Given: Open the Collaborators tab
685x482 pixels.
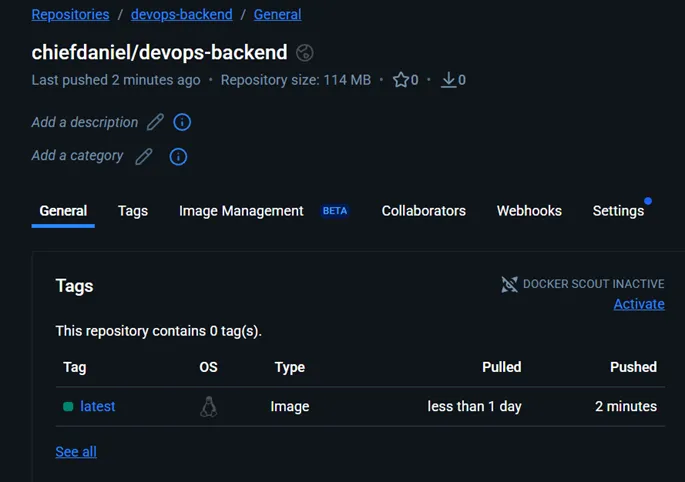Looking at the screenshot, I should tap(424, 211).
